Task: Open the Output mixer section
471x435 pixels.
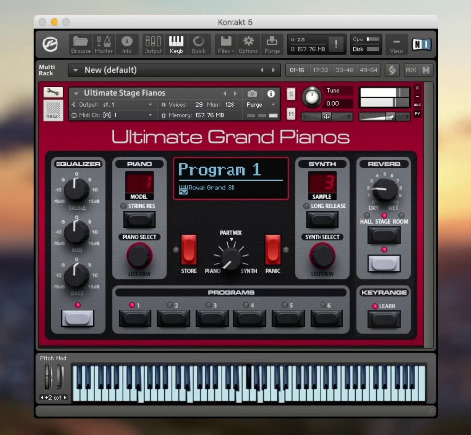Action: pos(153,44)
